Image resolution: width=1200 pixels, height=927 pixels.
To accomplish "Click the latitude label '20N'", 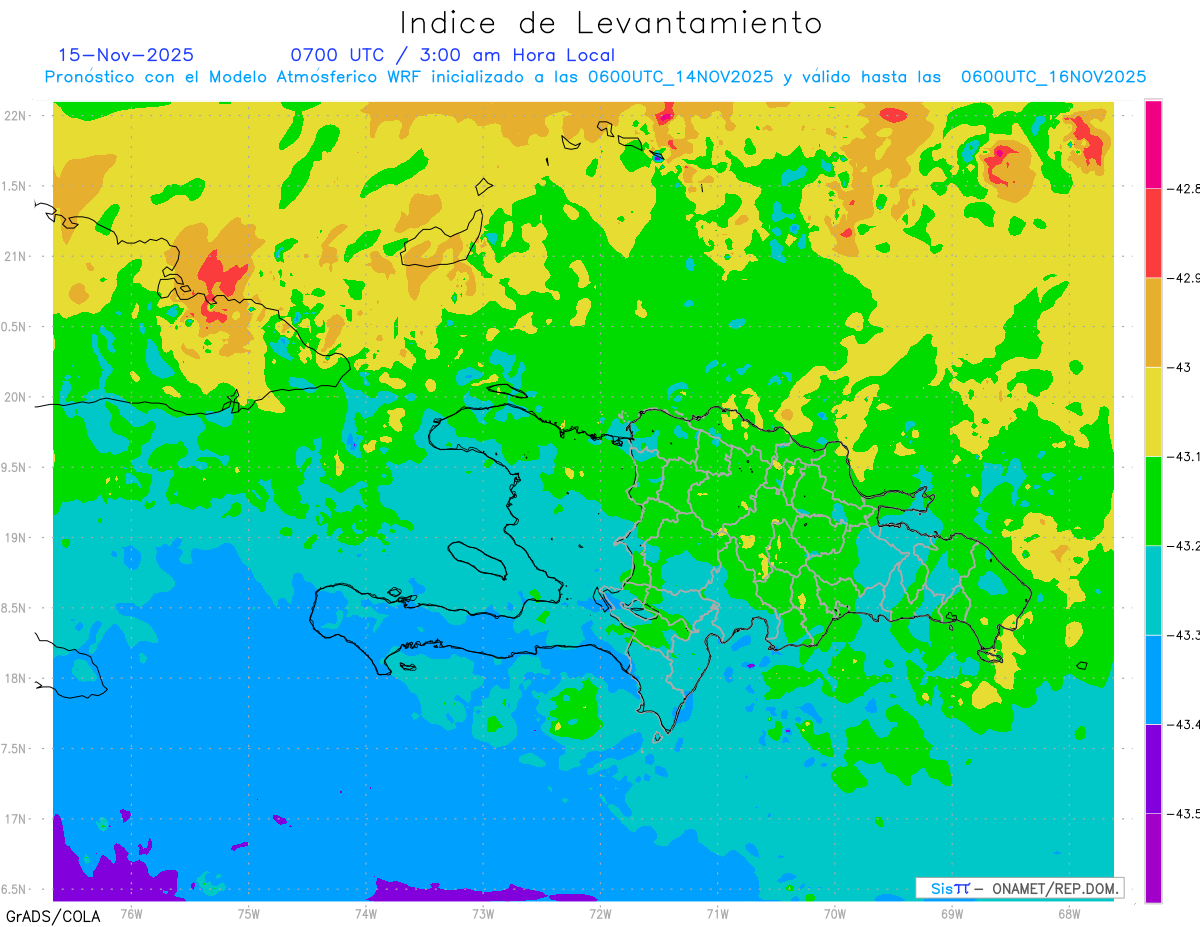I will 15,397.
